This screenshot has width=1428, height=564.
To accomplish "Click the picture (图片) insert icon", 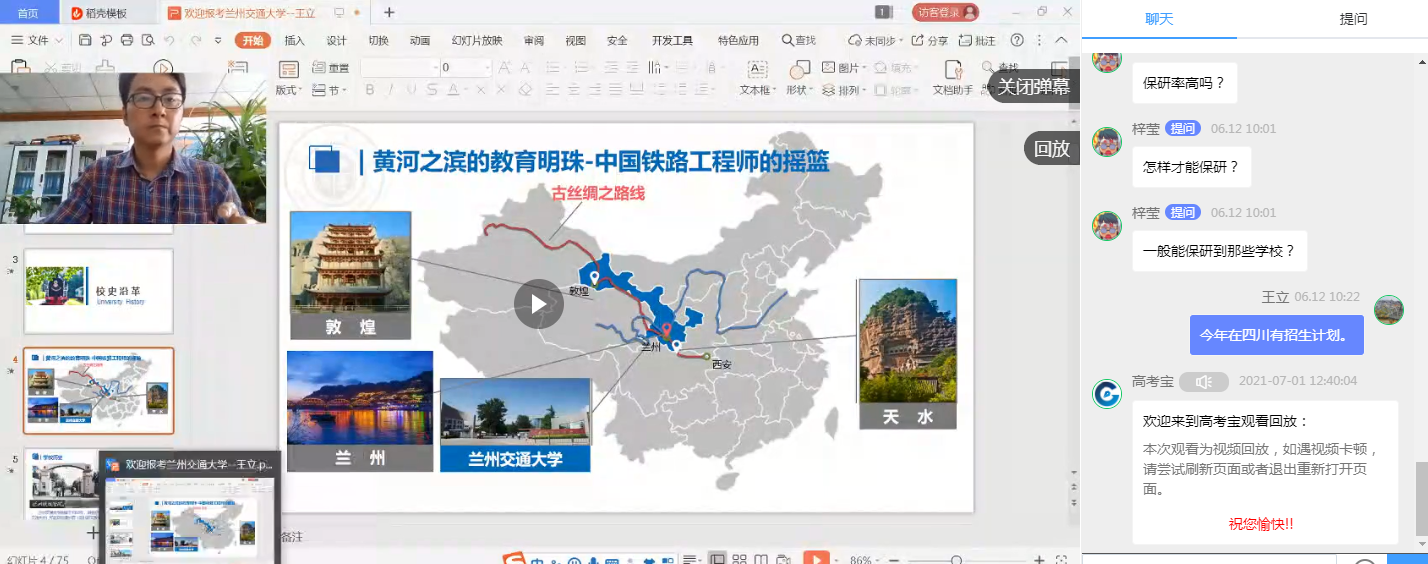I will point(841,68).
